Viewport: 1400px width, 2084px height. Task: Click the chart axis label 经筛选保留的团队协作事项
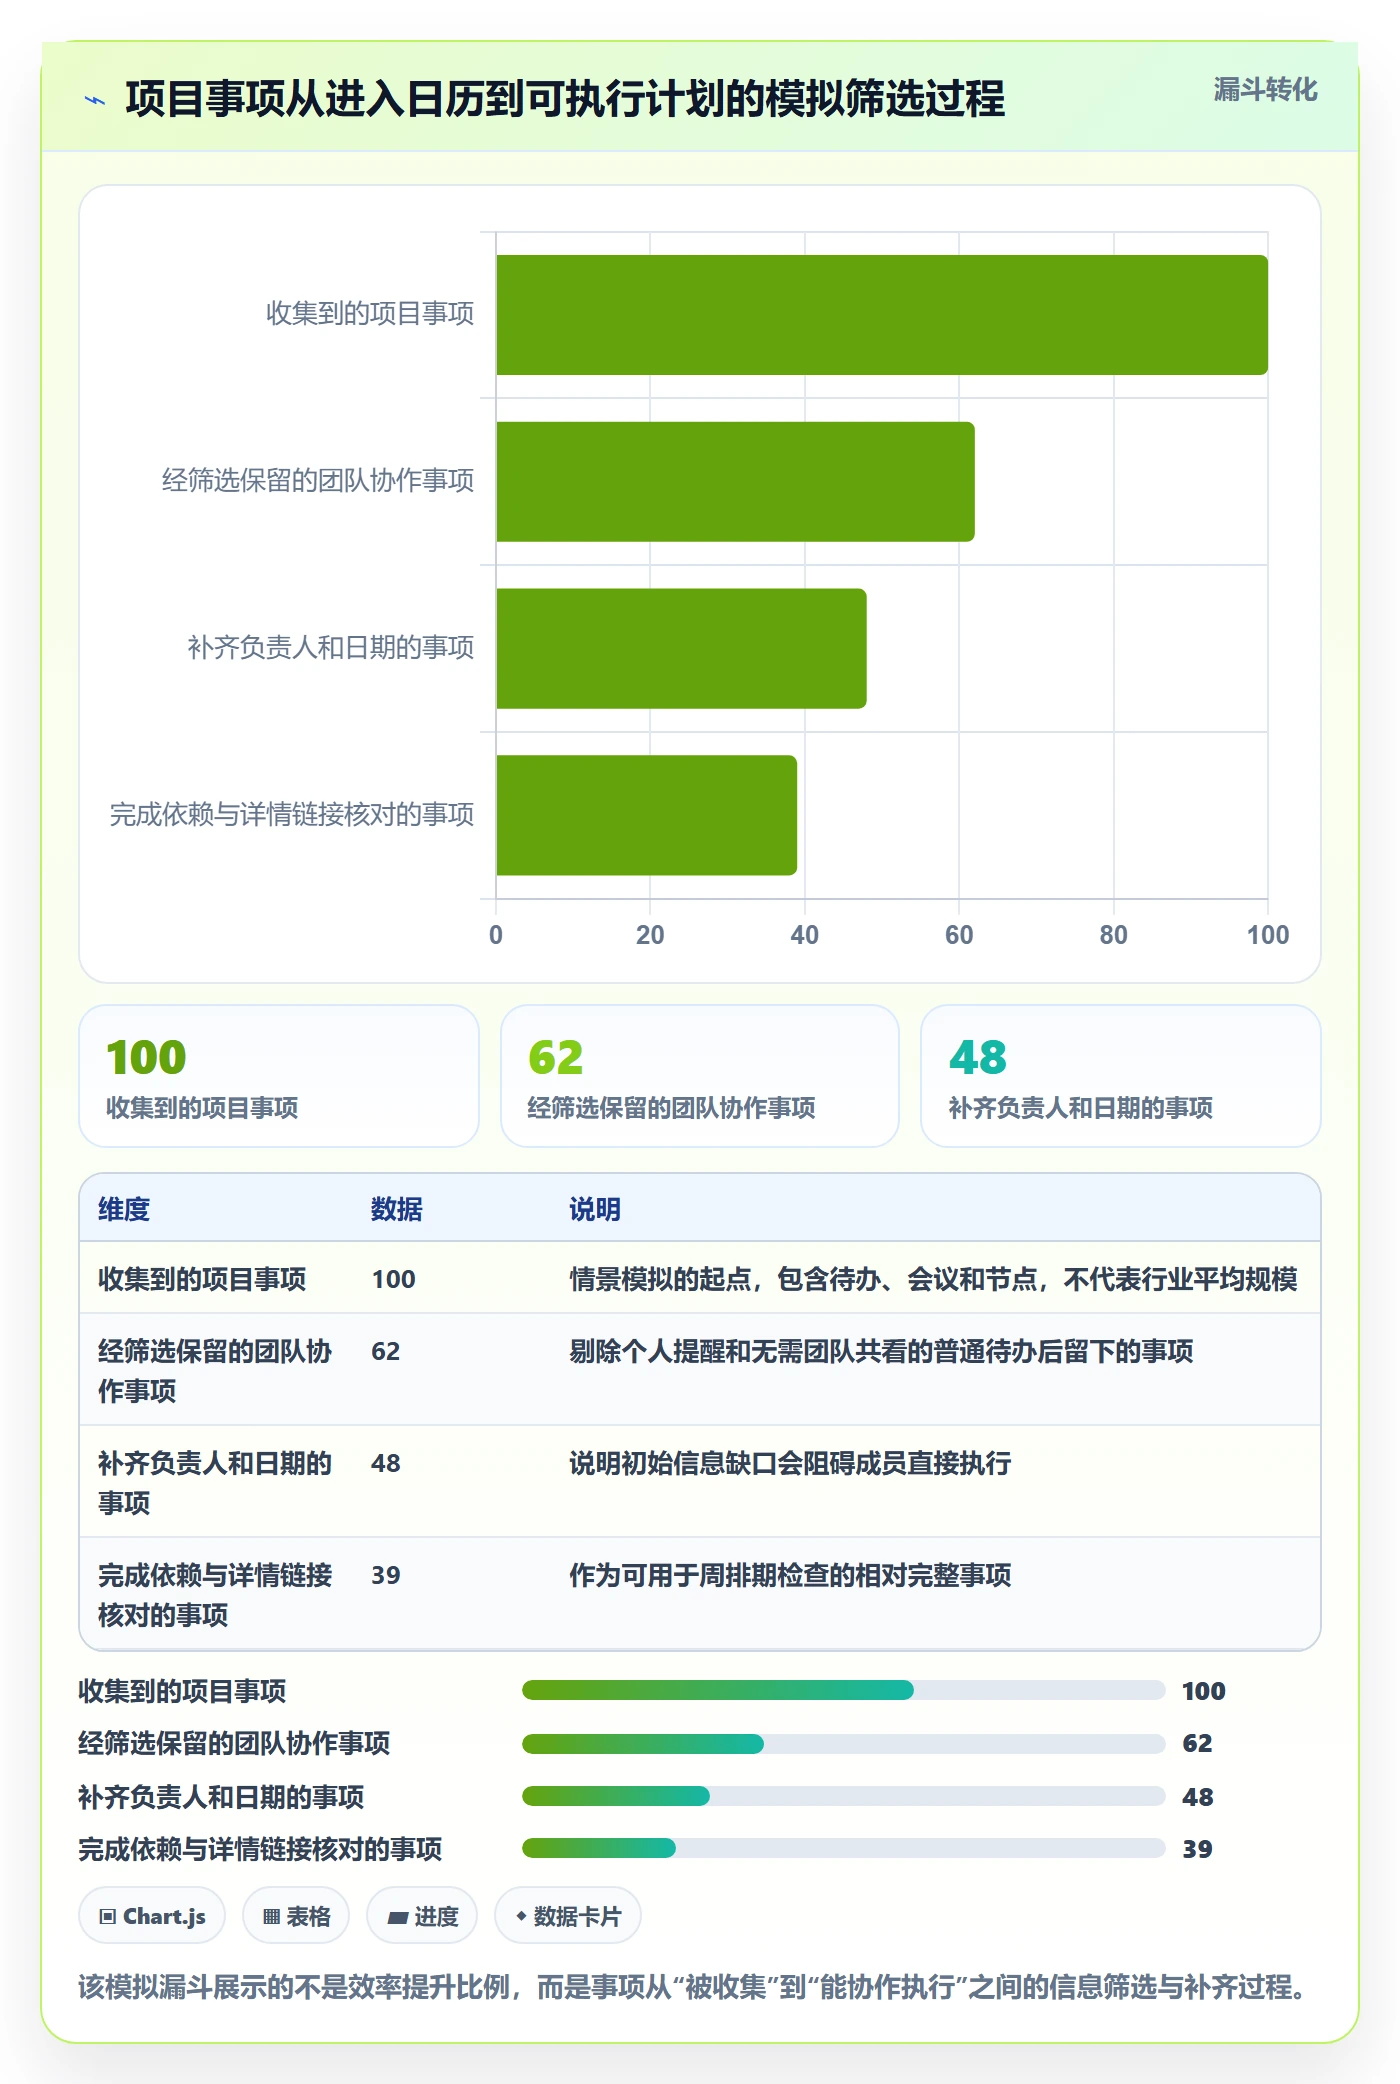(x=318, y=481)
